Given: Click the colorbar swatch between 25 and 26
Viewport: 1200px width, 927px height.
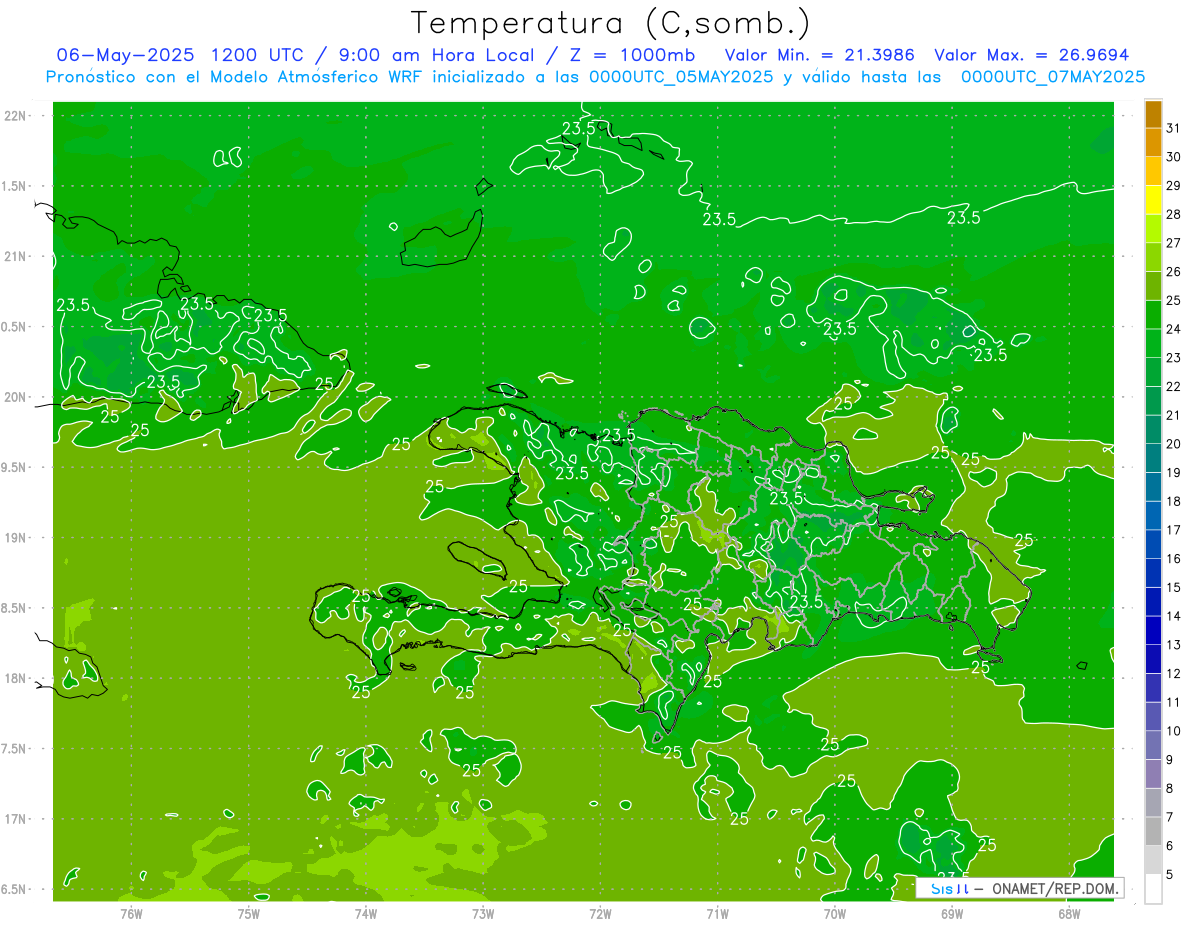Looking at the screenshot, I should (x=1153, y=285).
